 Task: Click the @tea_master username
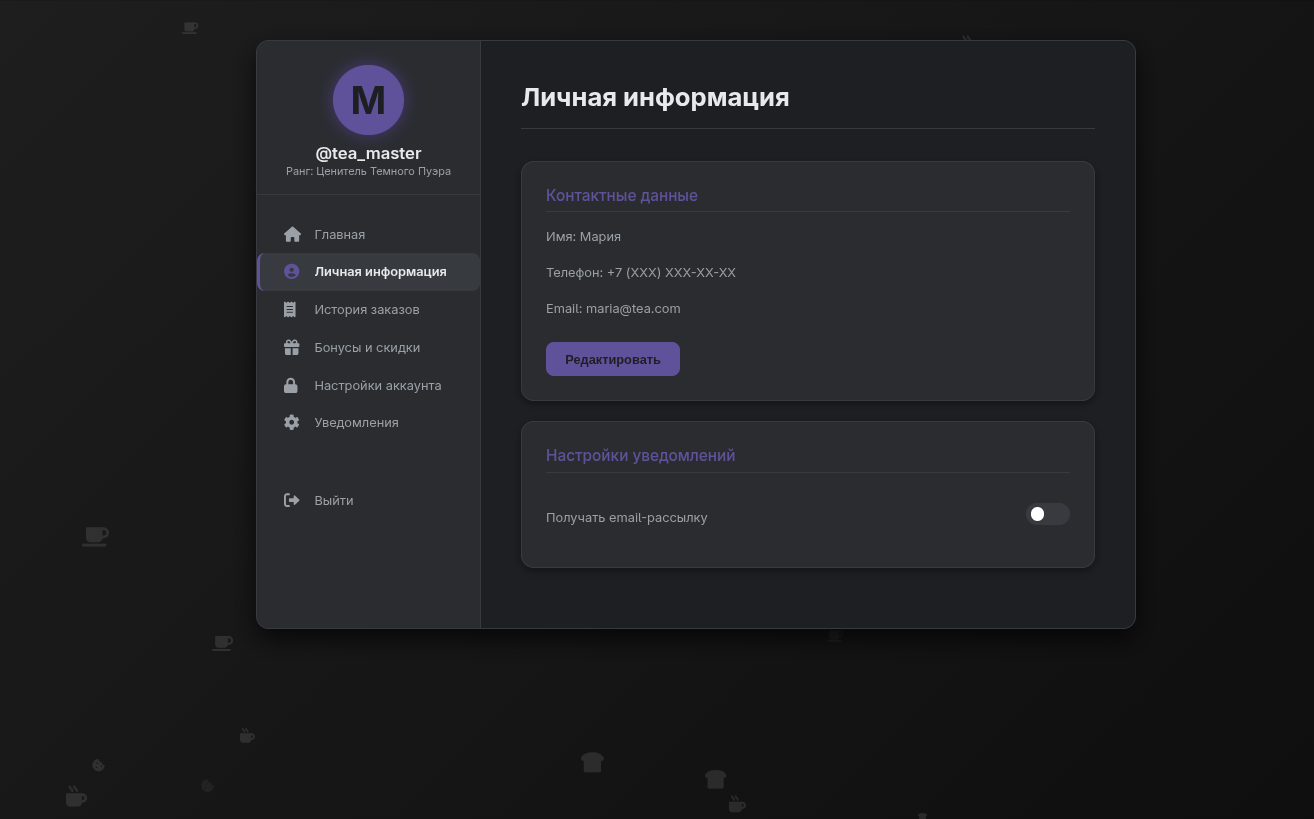coord(368,153)
